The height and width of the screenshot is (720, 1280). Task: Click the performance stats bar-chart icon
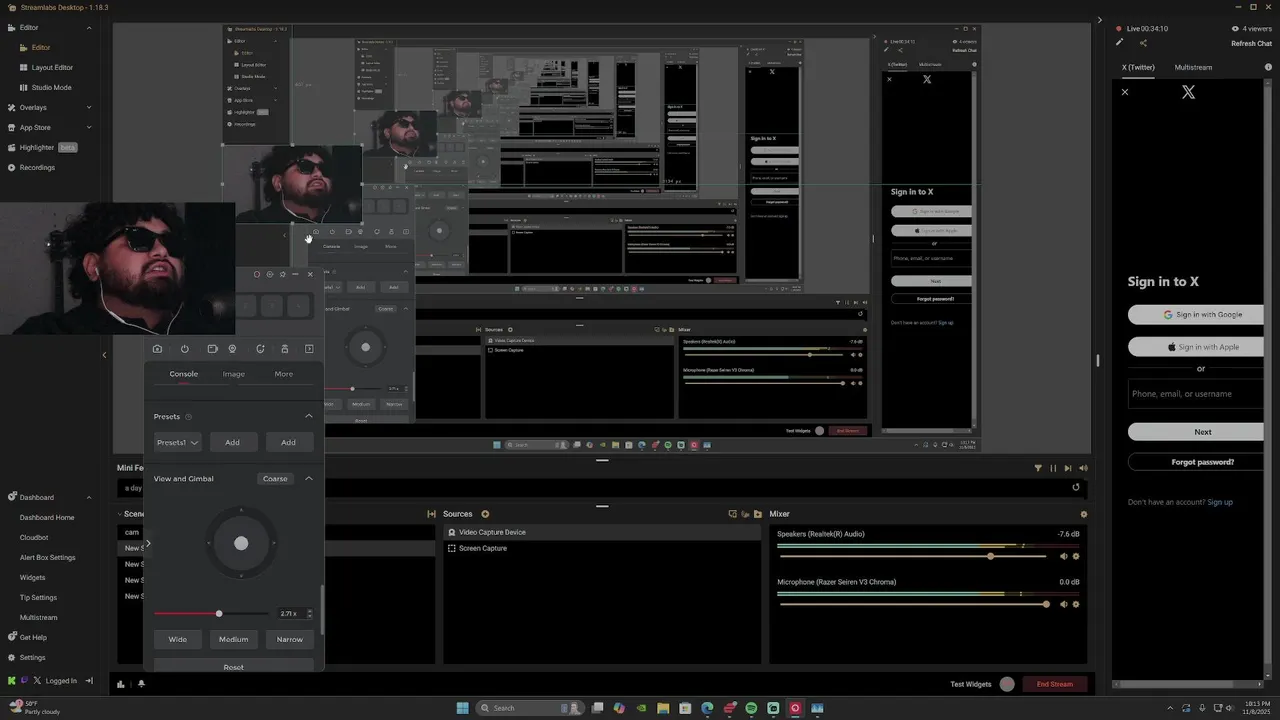(x=121, y=684)
